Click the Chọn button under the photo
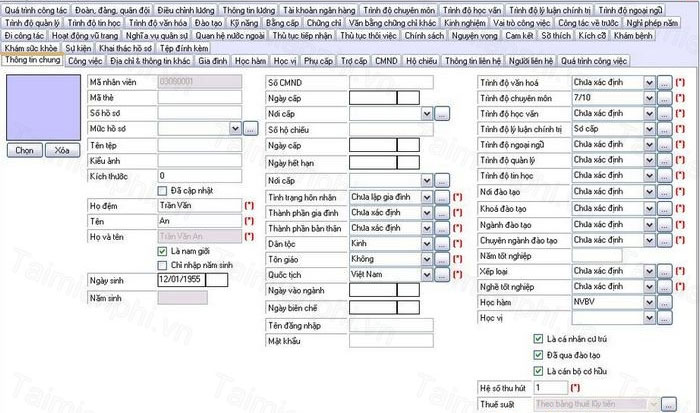 coord(23,149)
